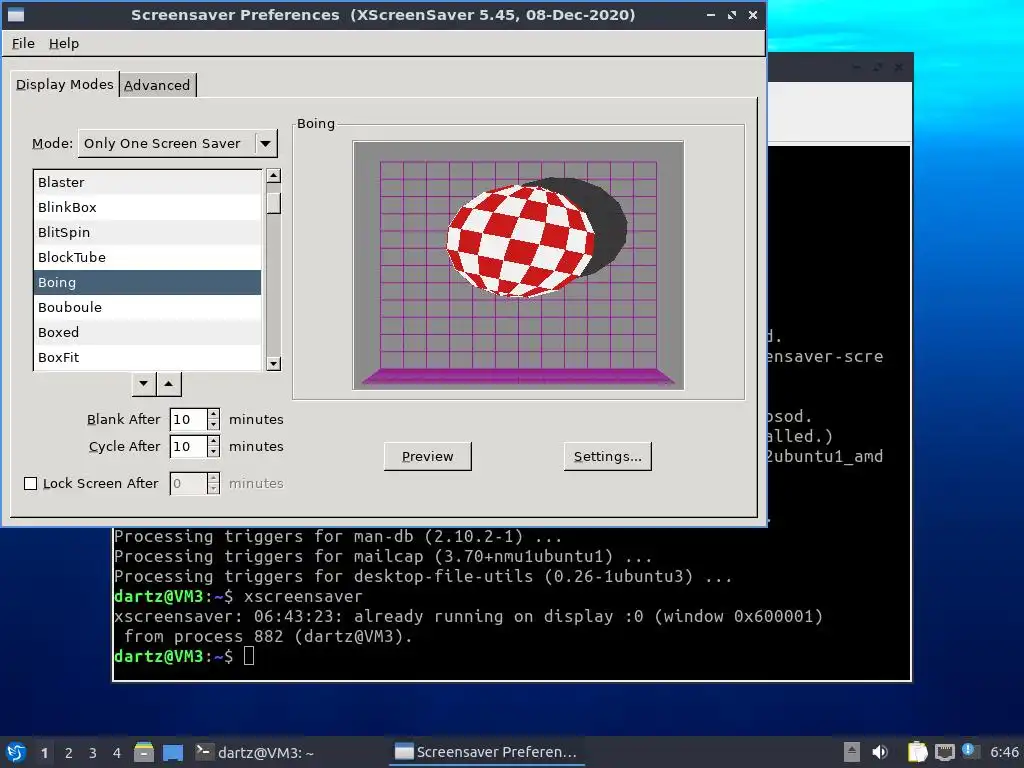Screen dimensions: 1024x768
Task: Open the clipboard manager tray icon
Action: (x=917, y=752)
